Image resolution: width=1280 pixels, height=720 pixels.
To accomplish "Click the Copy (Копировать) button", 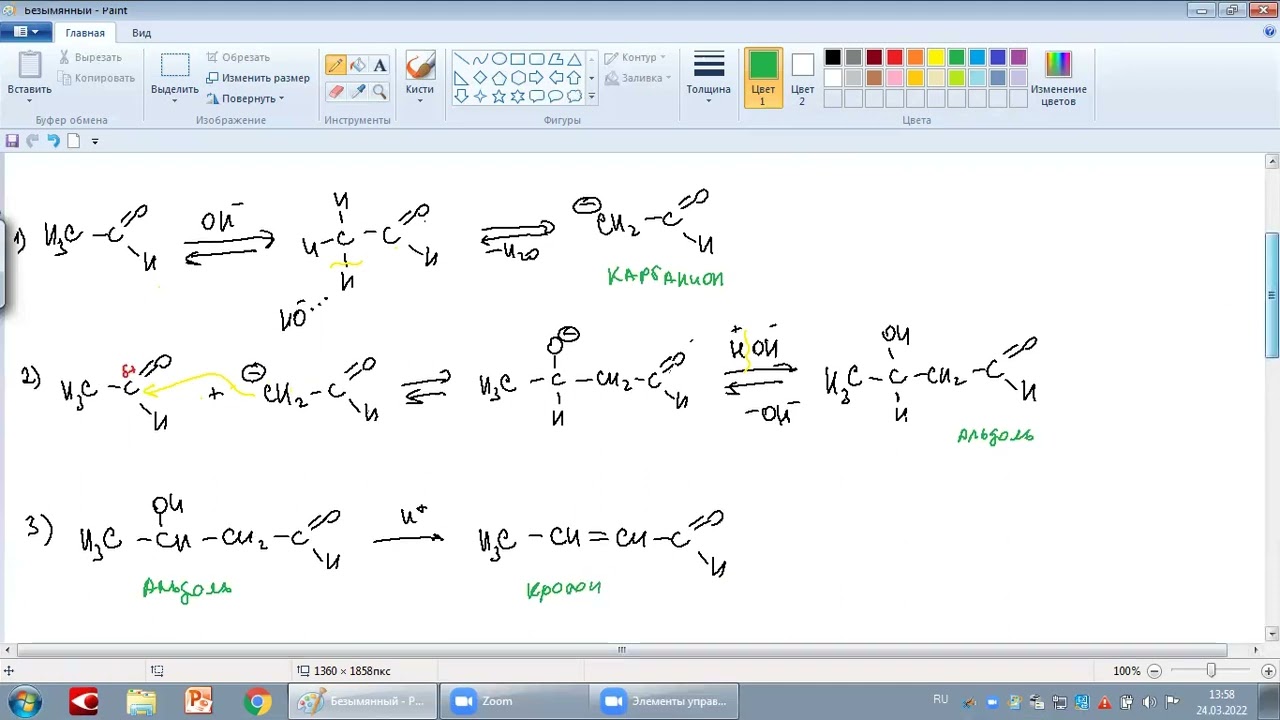I will (96, 78).
